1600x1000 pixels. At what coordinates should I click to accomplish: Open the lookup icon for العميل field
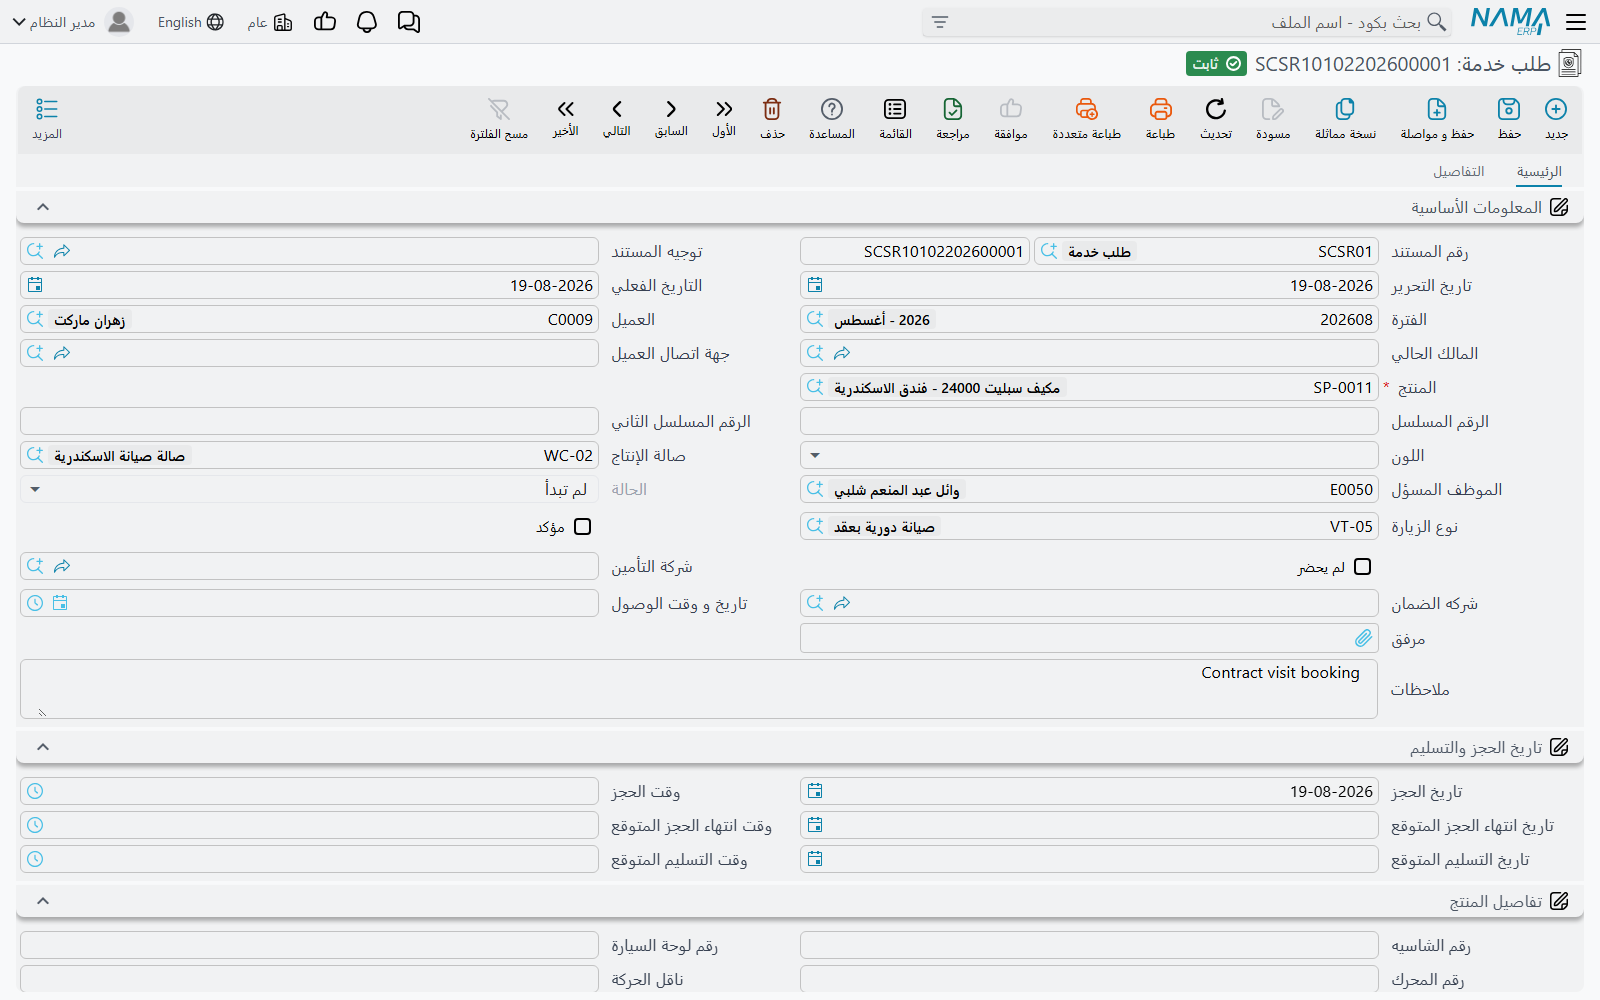[x=35, y=320]
